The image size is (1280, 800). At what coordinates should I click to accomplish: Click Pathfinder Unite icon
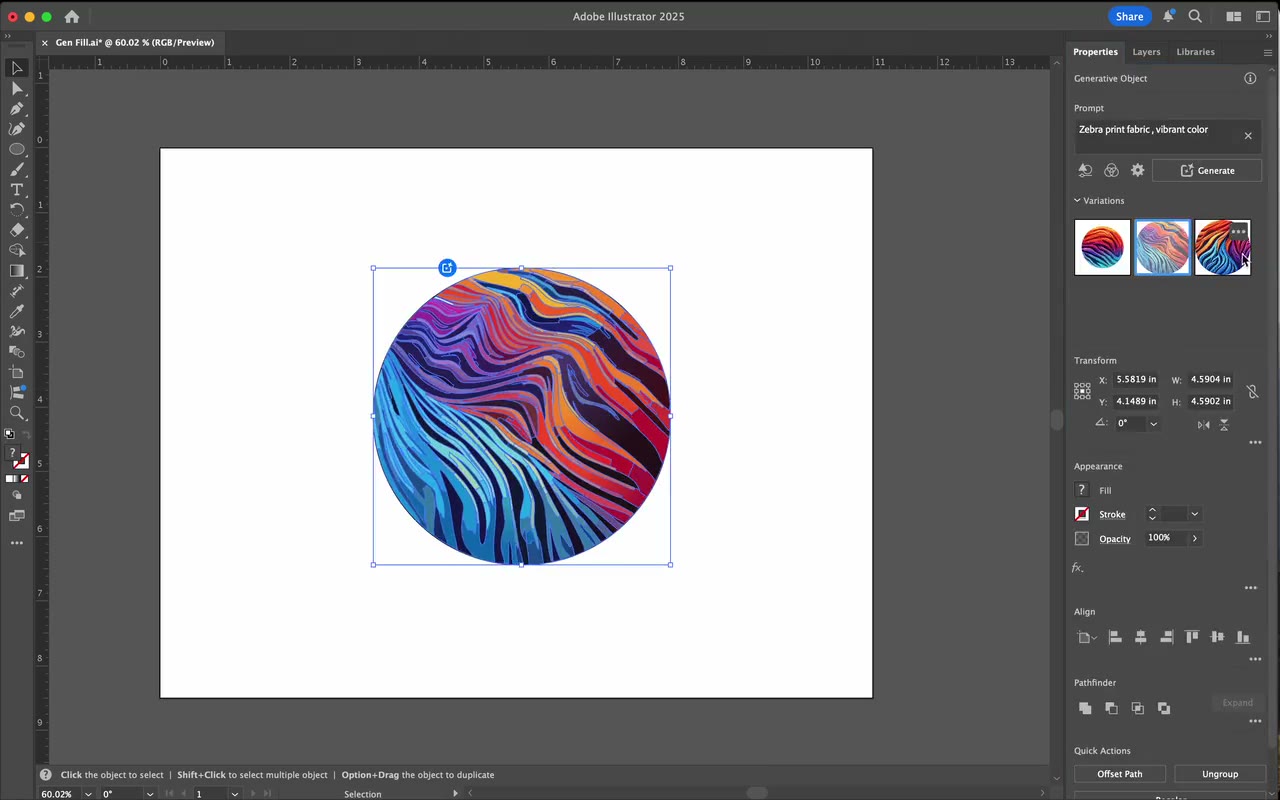1085,708
